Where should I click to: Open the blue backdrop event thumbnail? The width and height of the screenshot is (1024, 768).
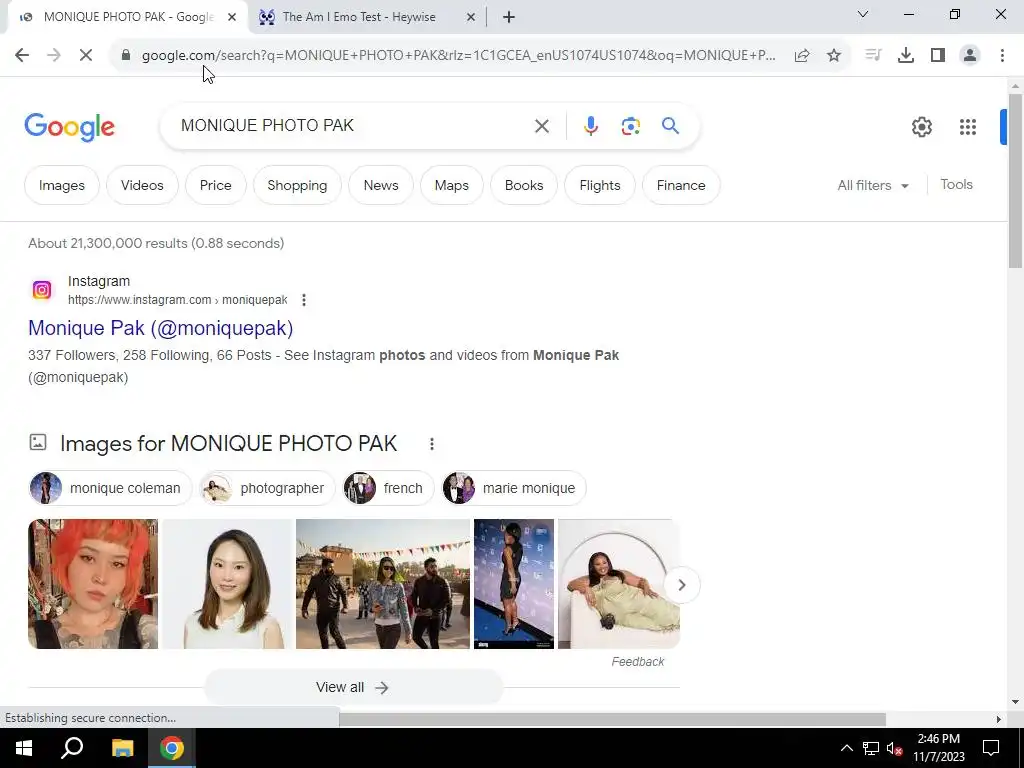coord(514,584)
